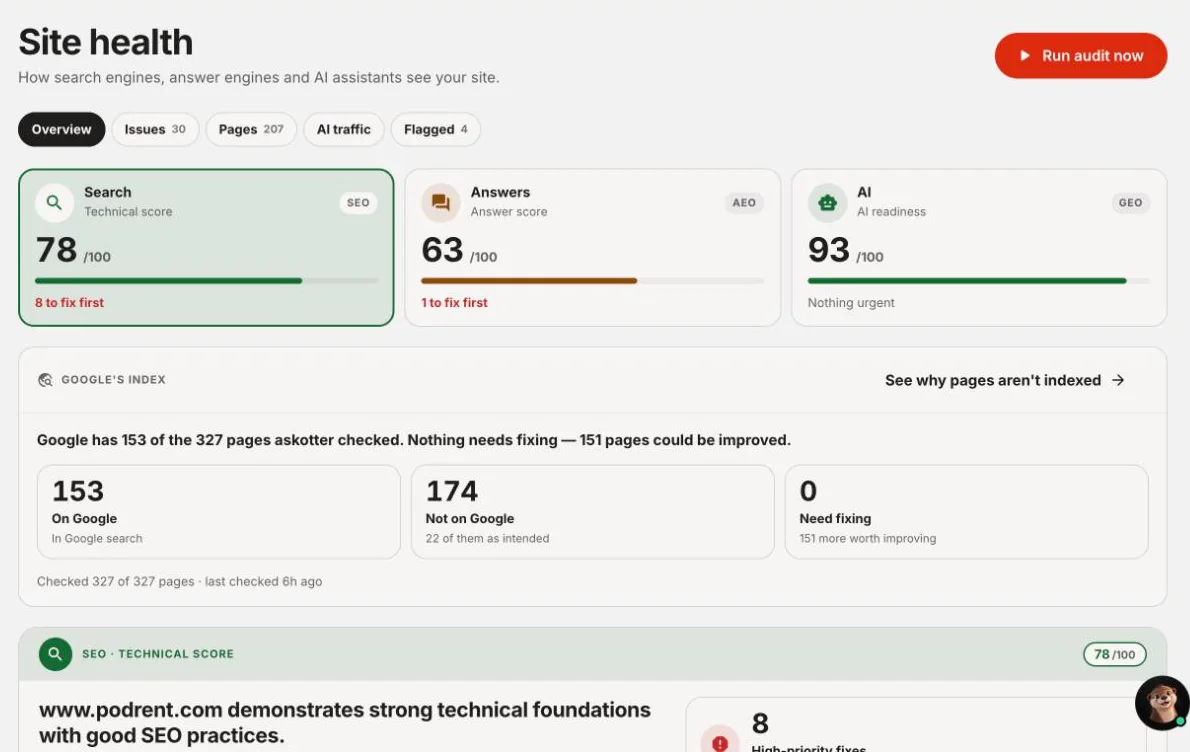Open 'See why pages aren't indexed' link
1190x752 pixels.
point(1004,380)
